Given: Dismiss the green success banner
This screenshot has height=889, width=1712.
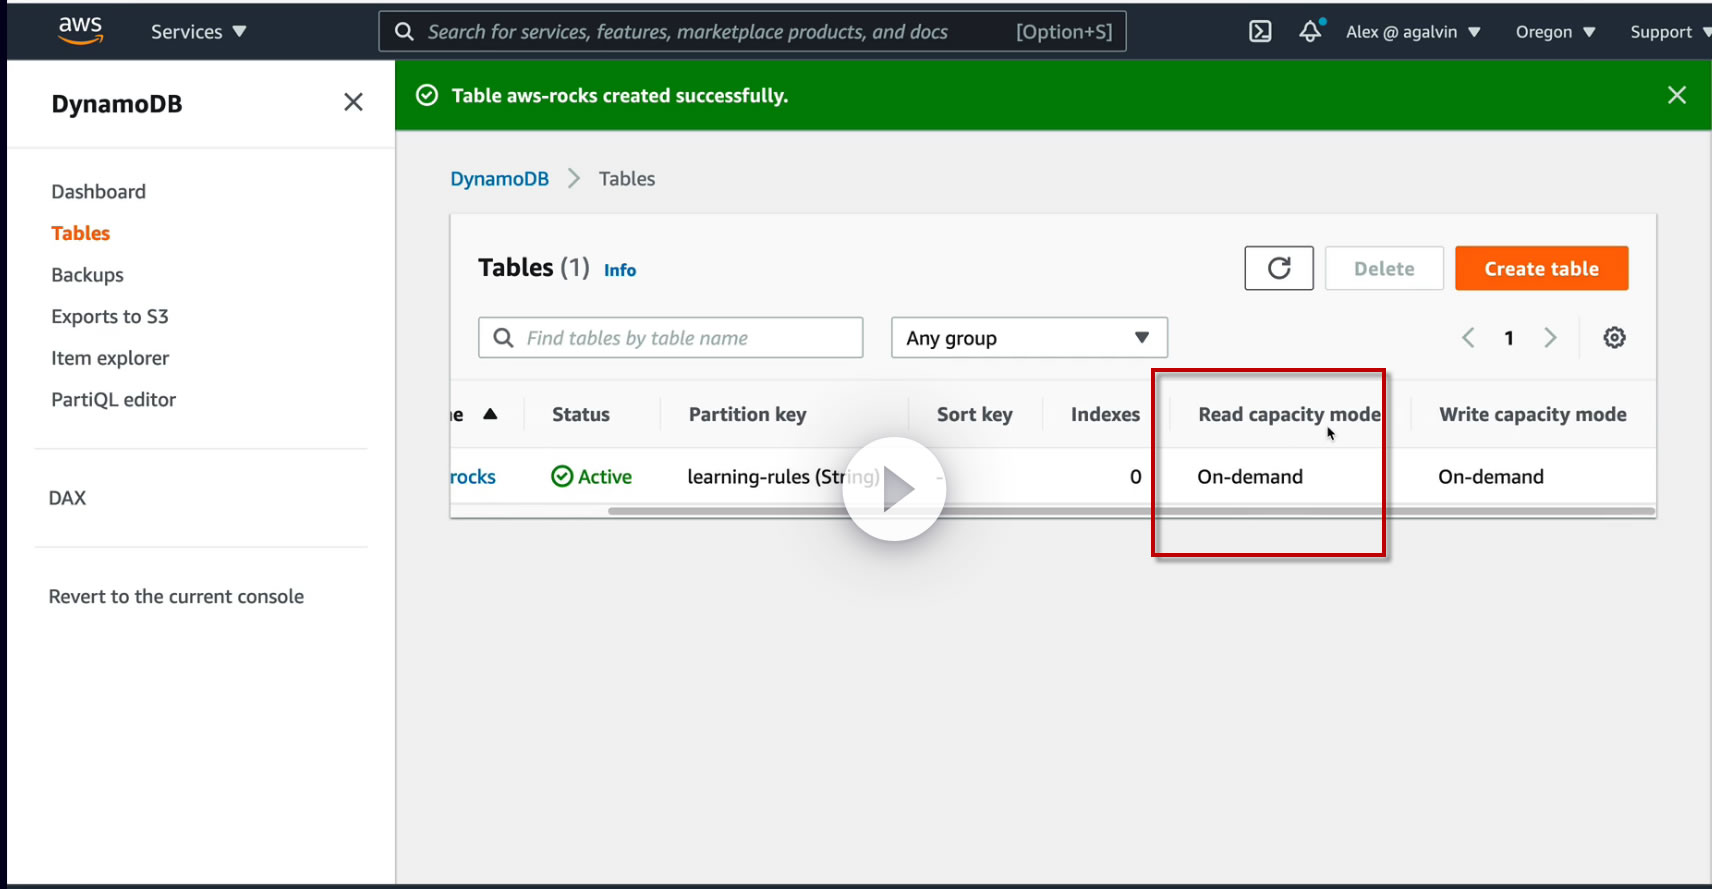Looking at the screenshot, I should (1677, 95).
